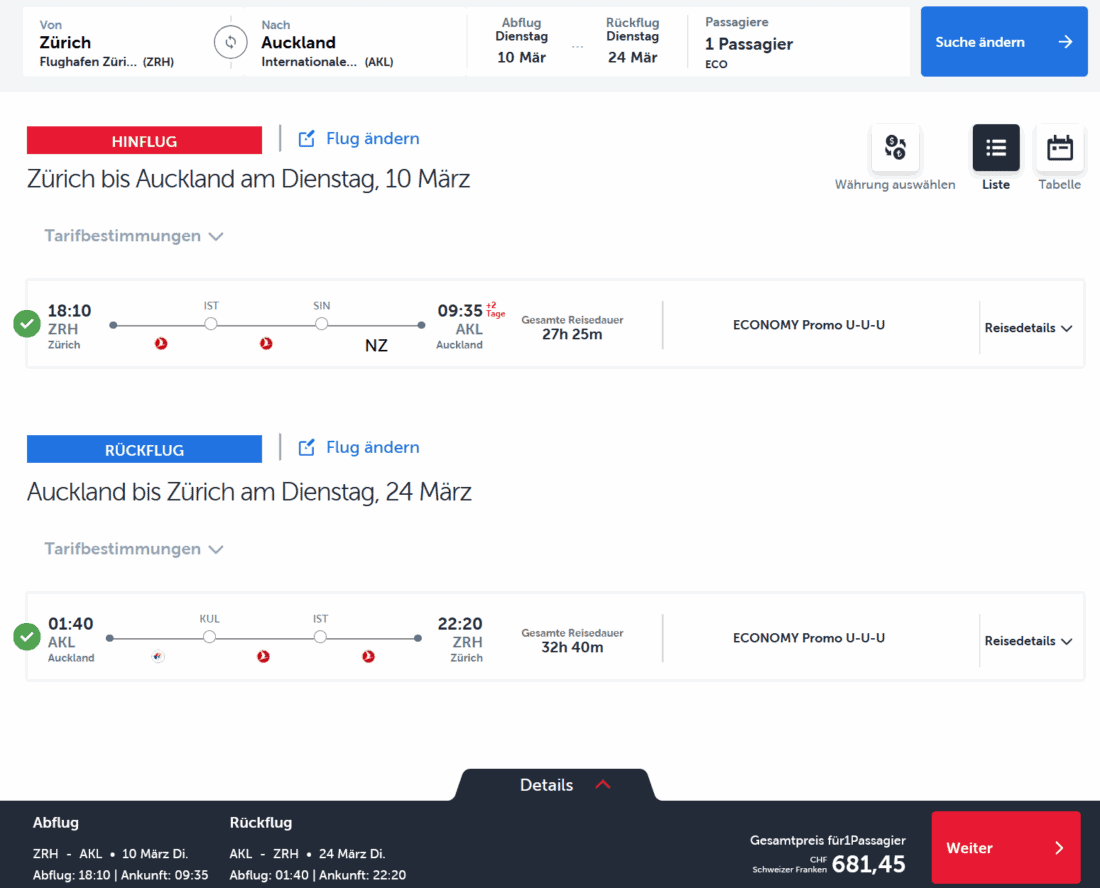Open the Abflug date field 10 Mär
The width and height of the screenshot is (1100, 888).
[x=521, y=43]
